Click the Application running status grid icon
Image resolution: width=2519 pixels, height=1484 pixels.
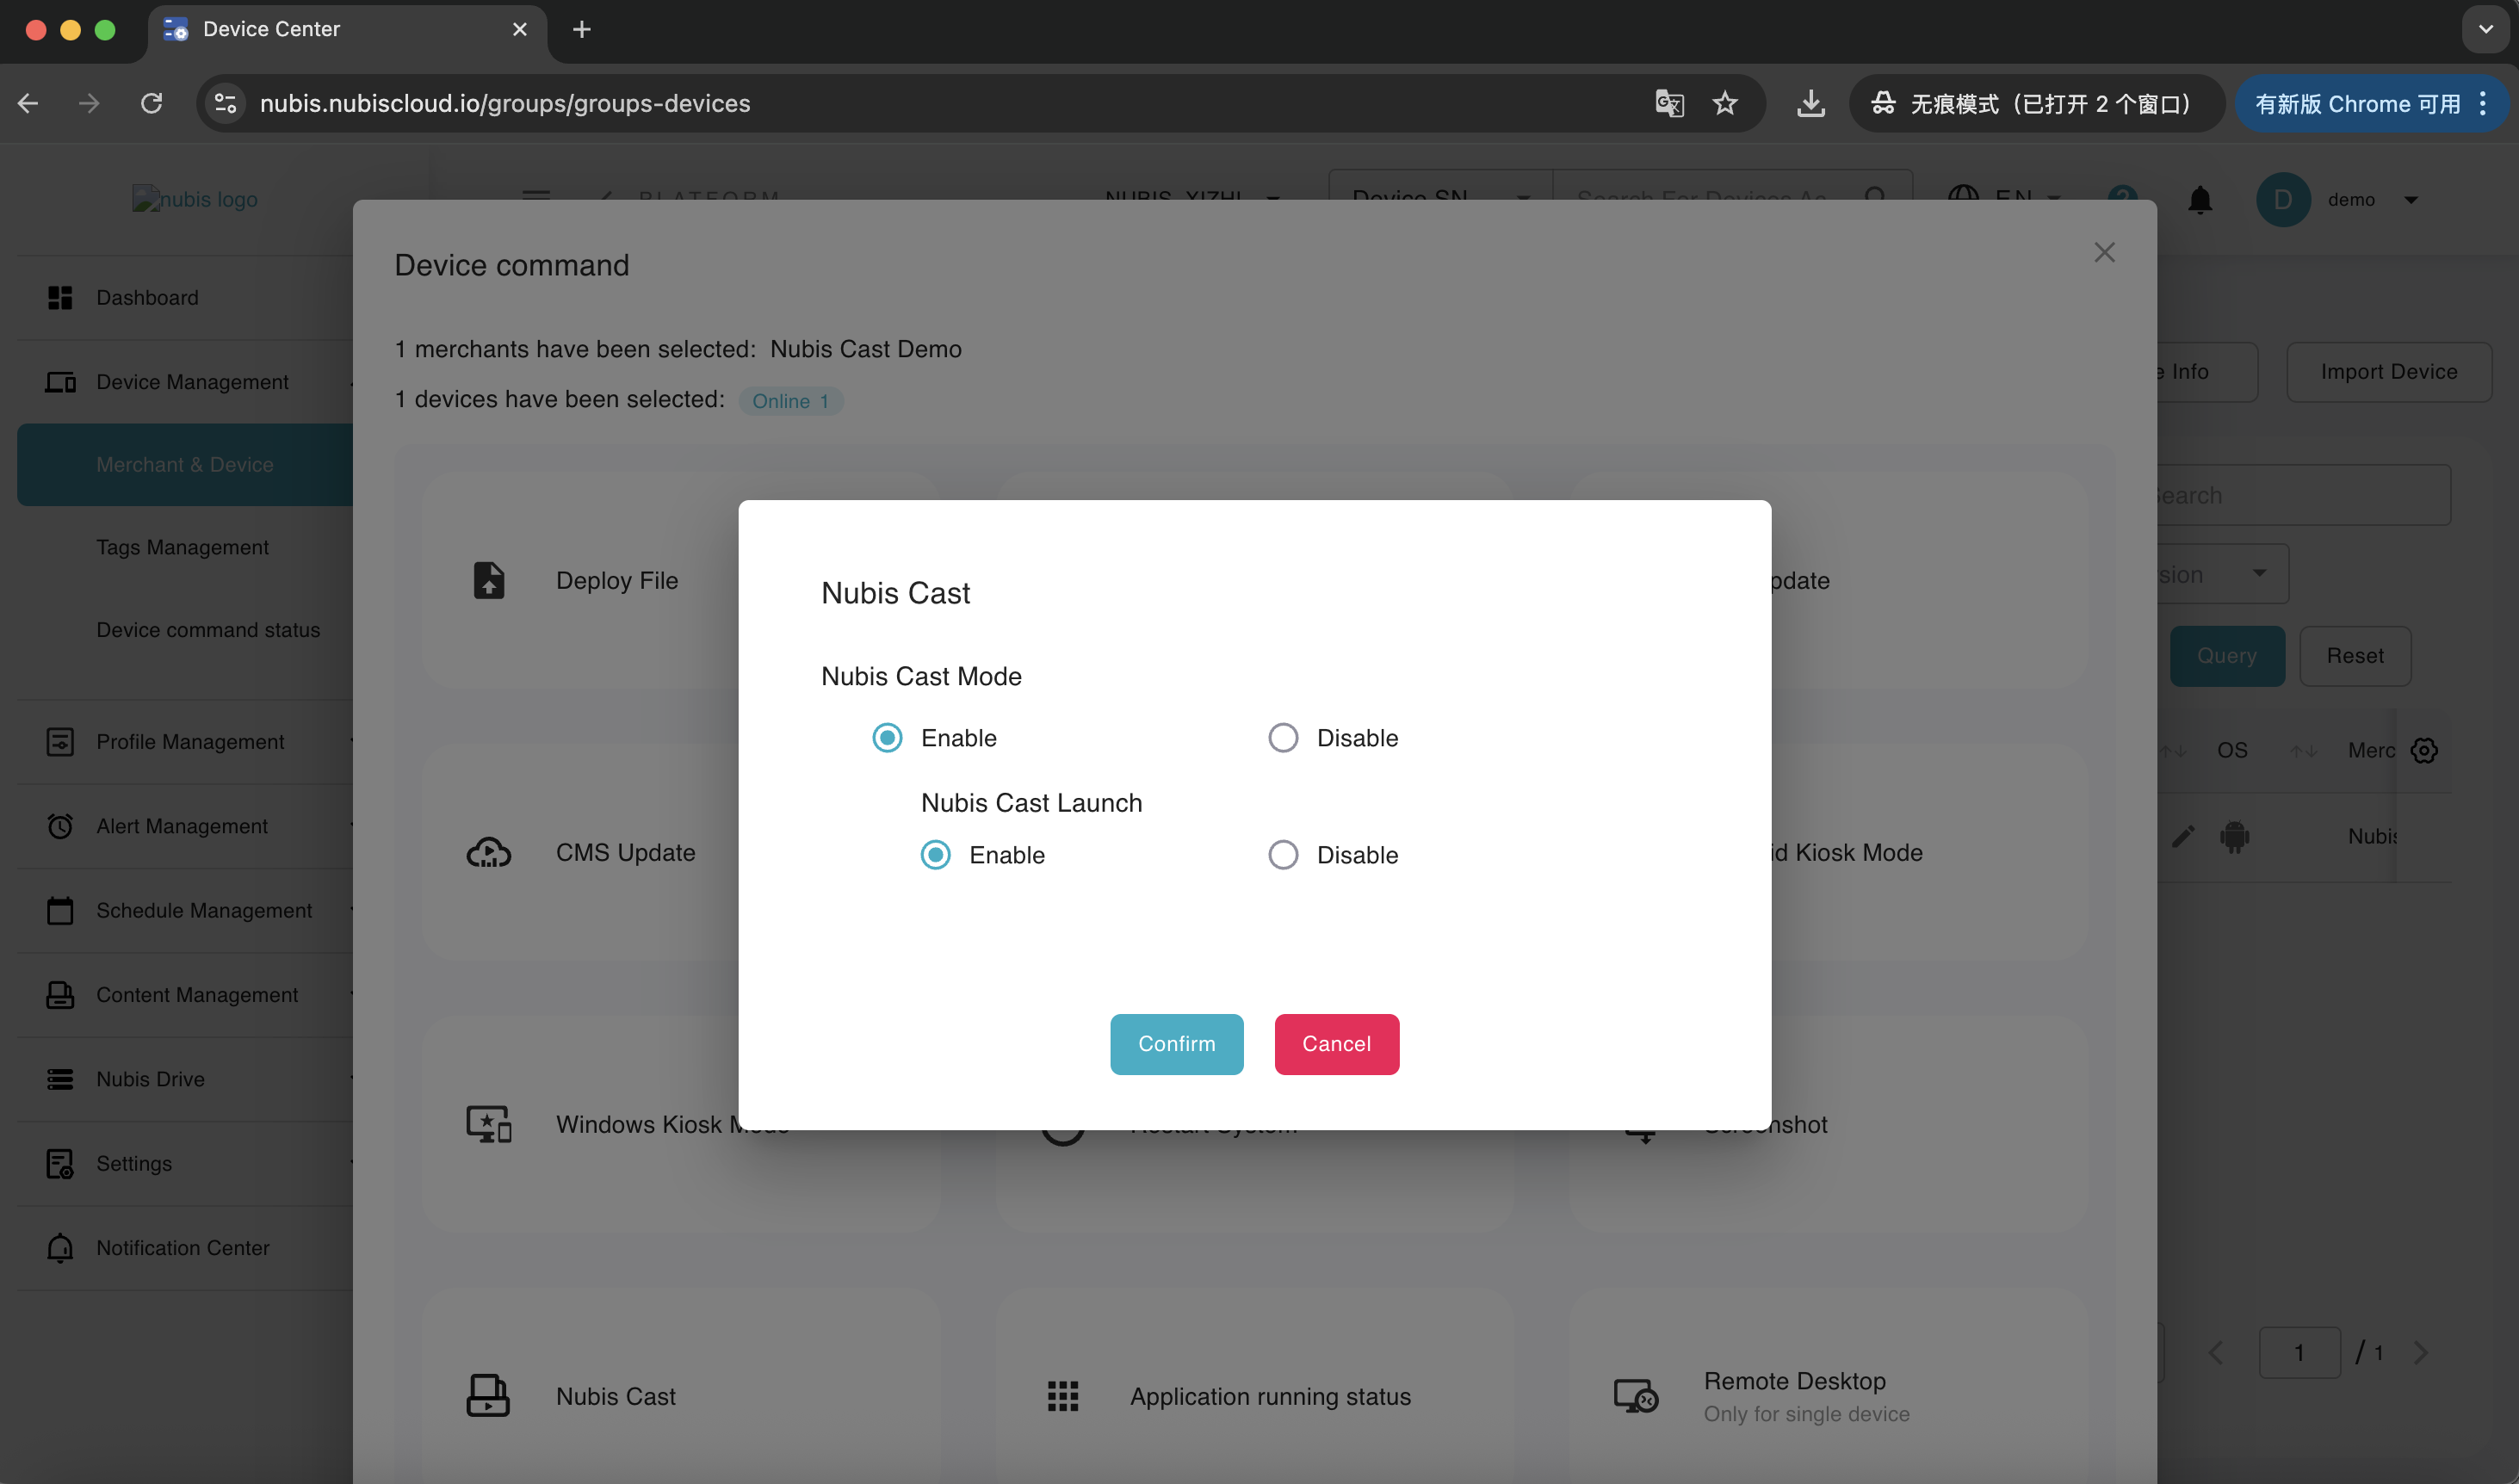point(1062,1395)
